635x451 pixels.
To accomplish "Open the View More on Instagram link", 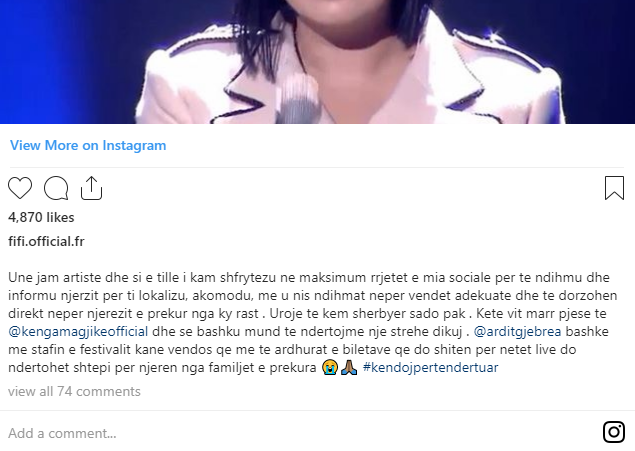I will (88, 145).
